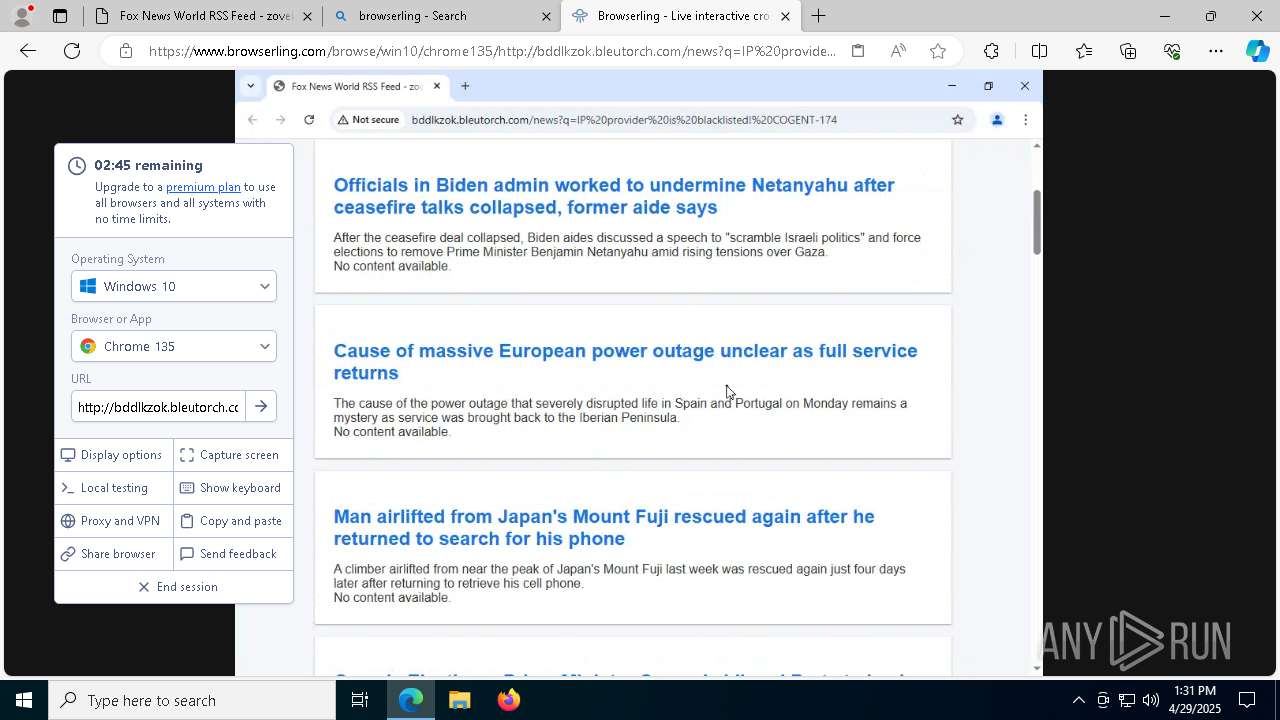Expand the Operating System Windows 10 dropdown
The image size is (1280, 720).
coord(174,286)
